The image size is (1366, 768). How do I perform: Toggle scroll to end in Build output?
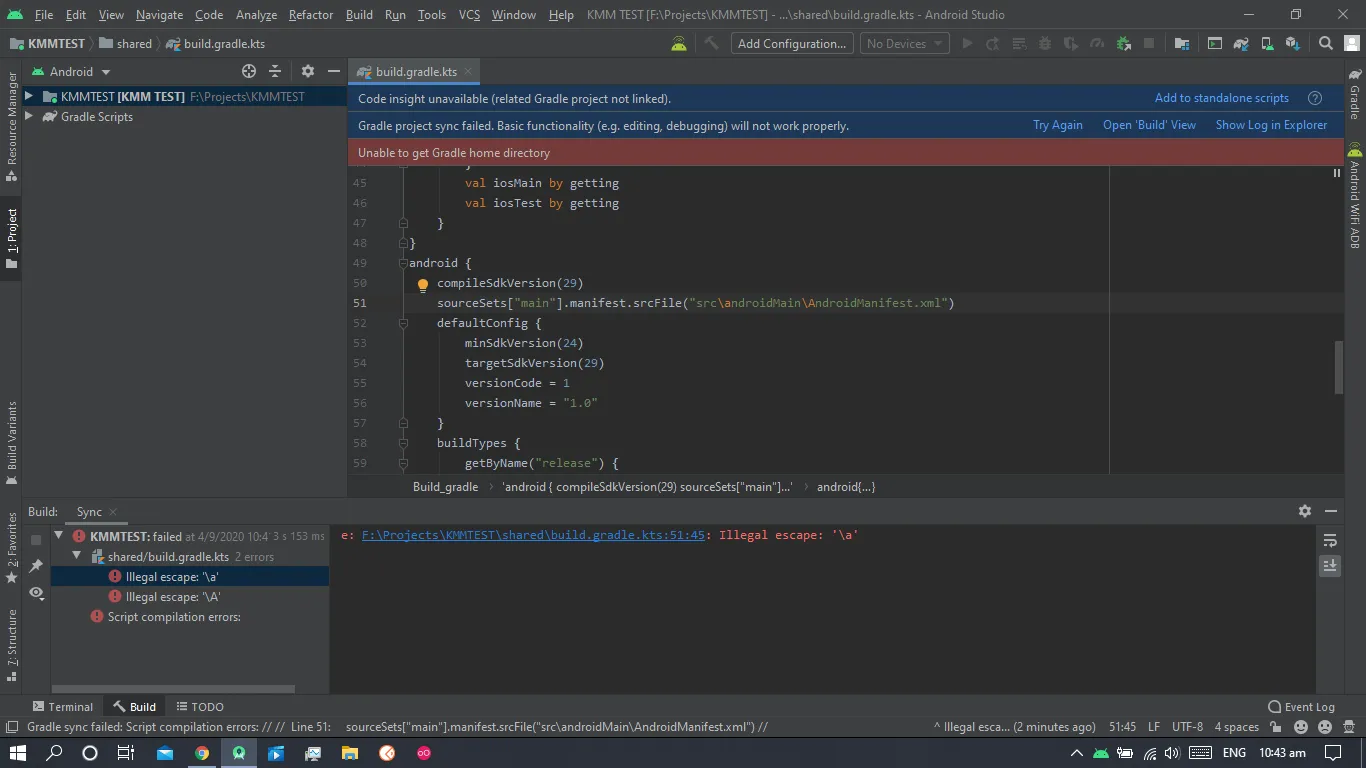[x=1330, y=565]
